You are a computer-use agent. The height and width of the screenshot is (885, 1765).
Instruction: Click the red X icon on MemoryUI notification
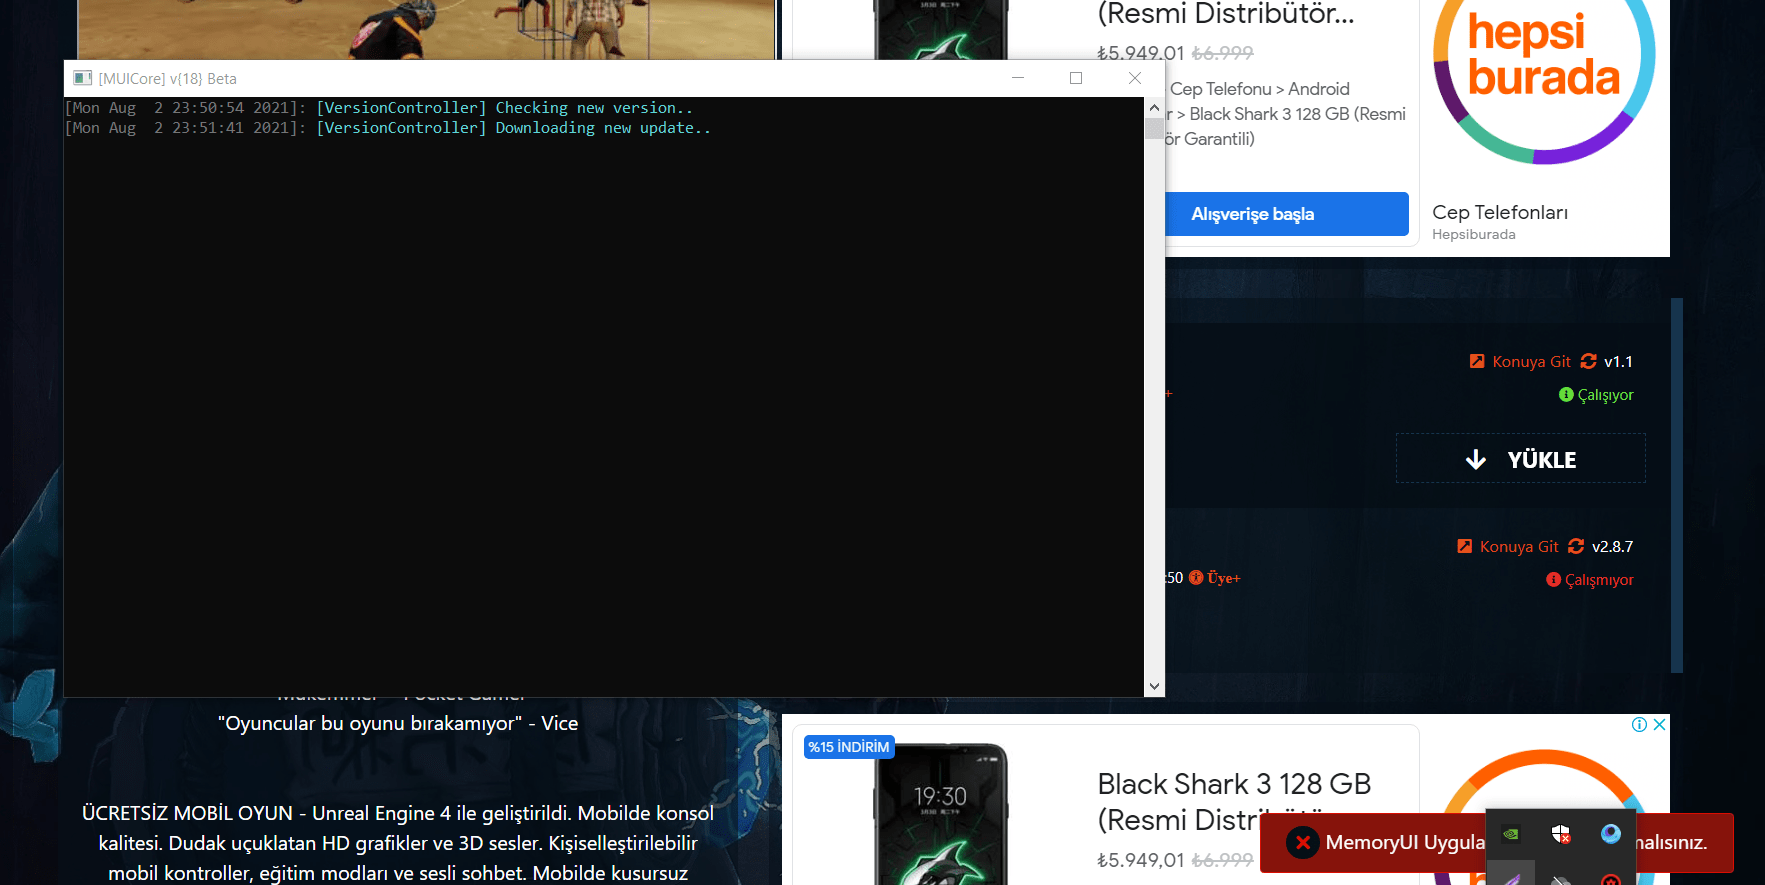[x=1302, y=843]
